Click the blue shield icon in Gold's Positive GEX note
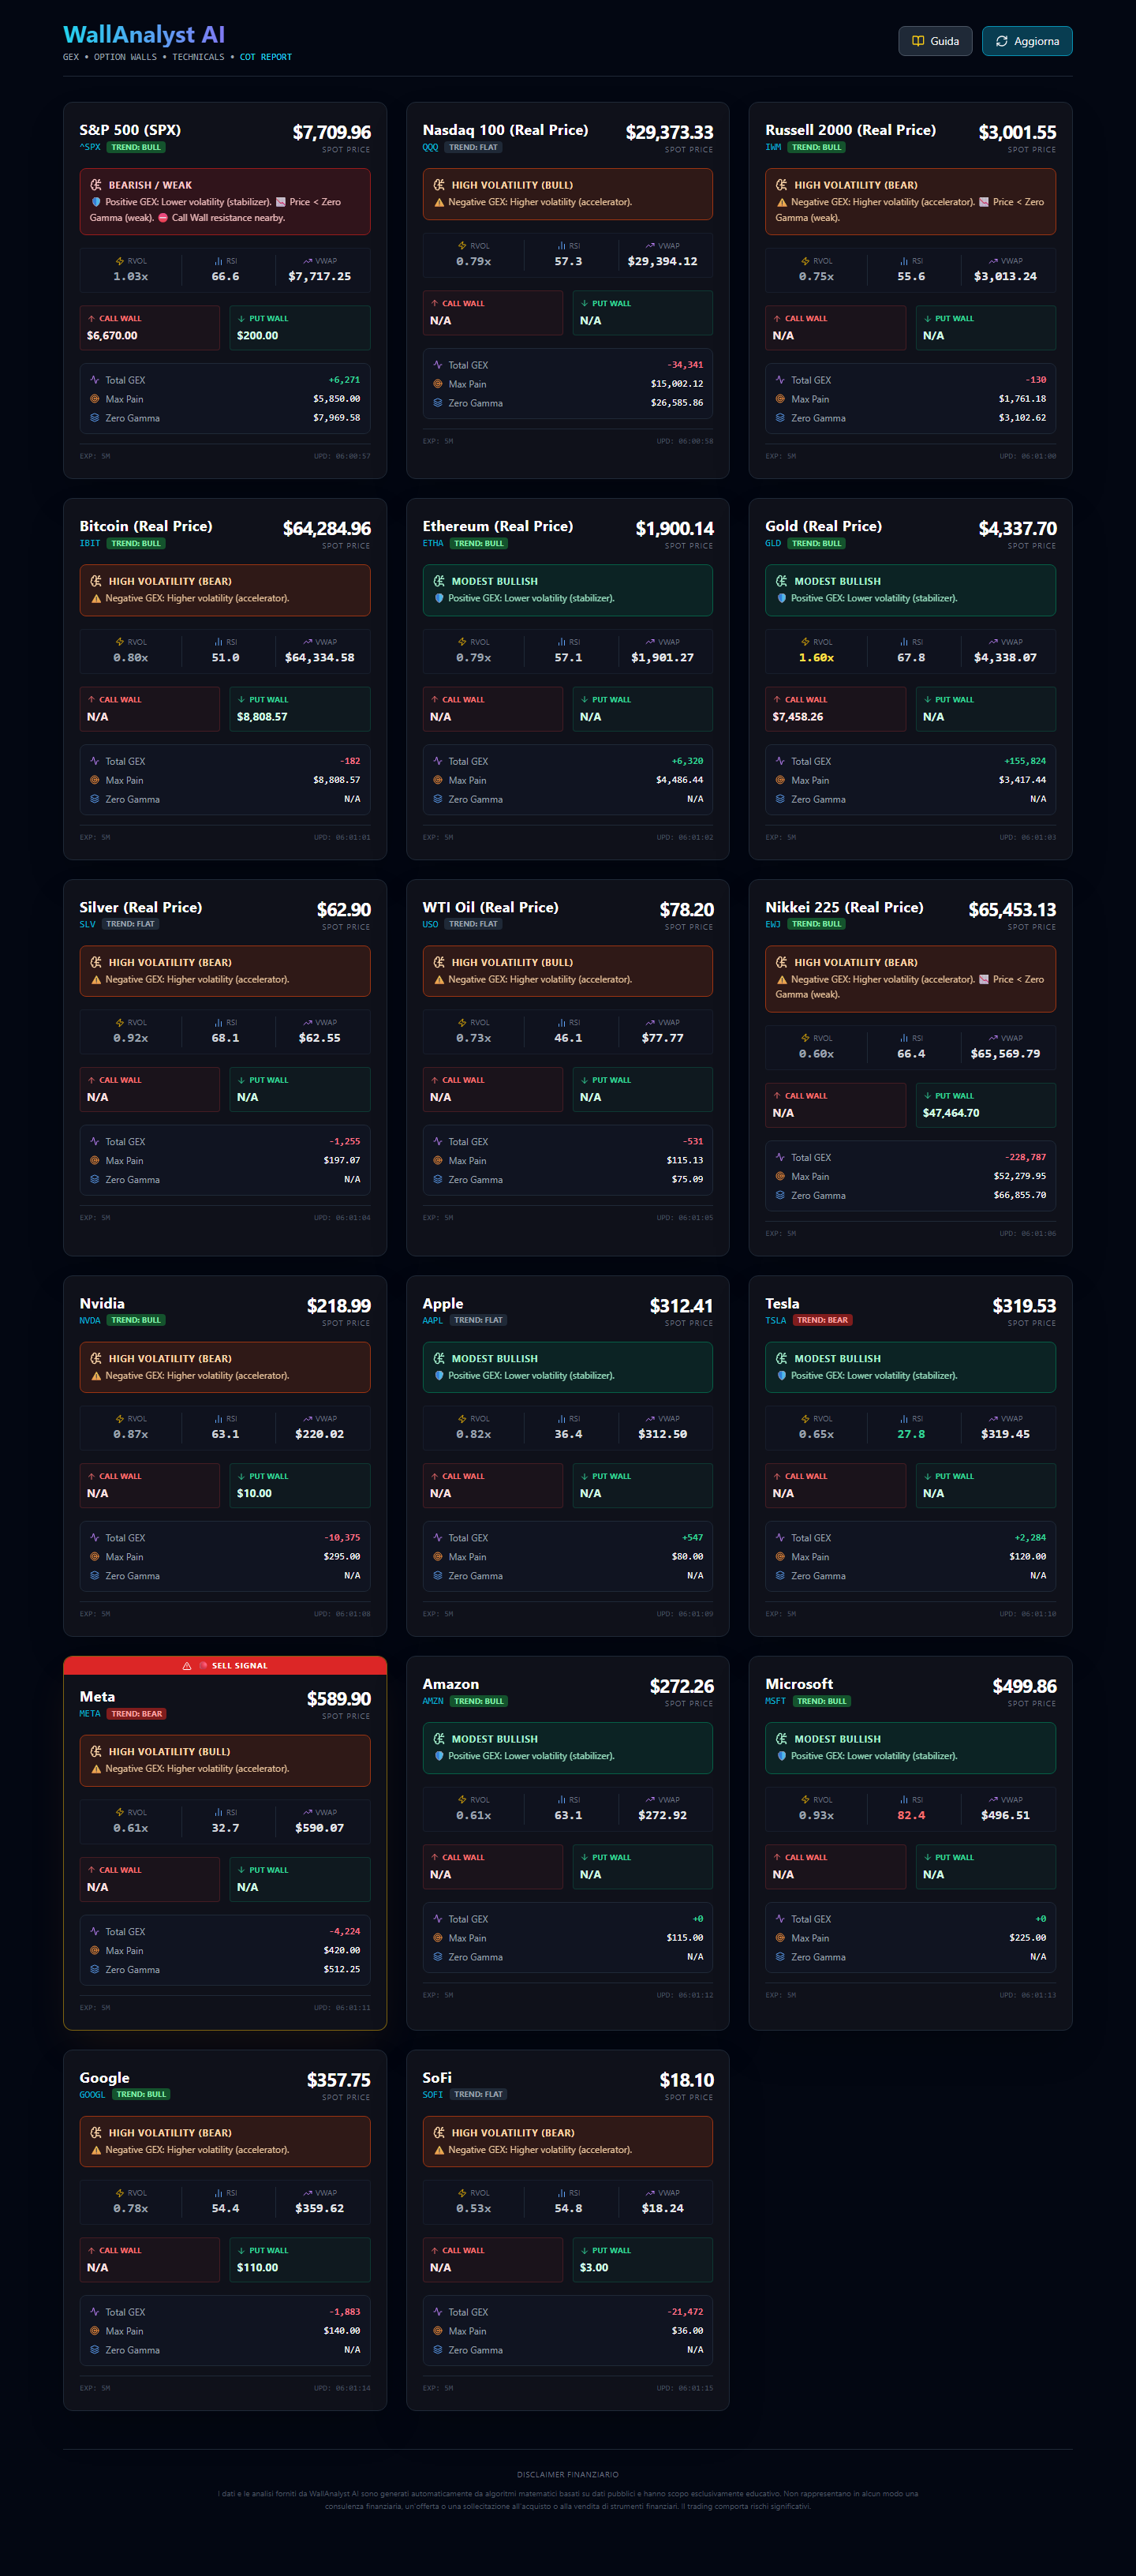The height and width of the screenshot is (2576, 1136). click(782, 598)
